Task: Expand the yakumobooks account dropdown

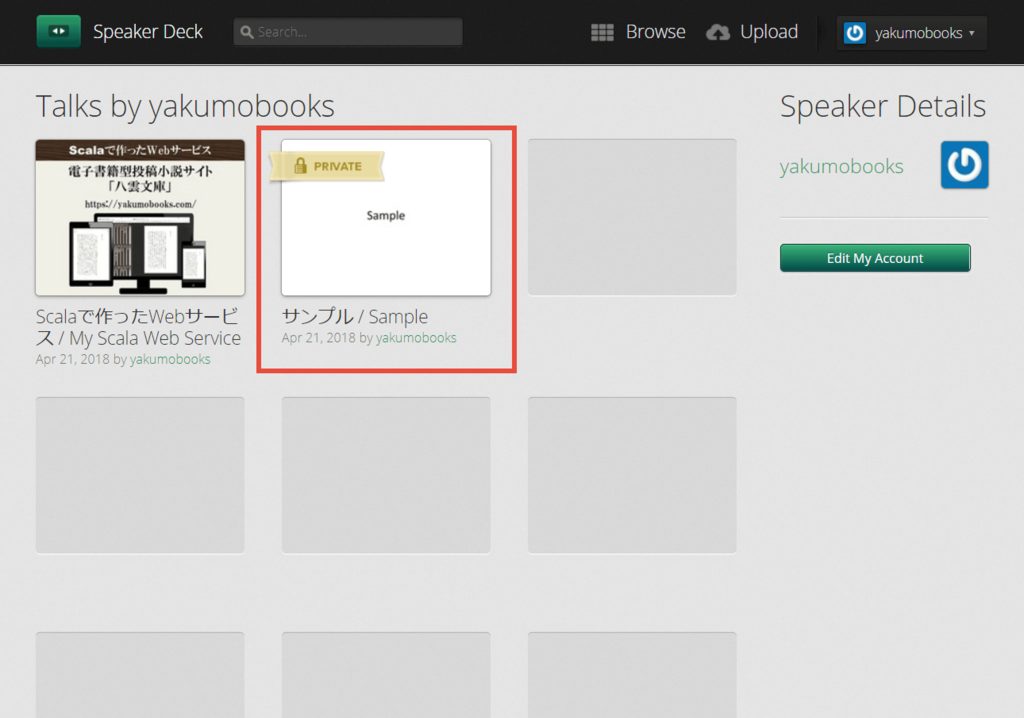Action: click(x=912, y=33)
